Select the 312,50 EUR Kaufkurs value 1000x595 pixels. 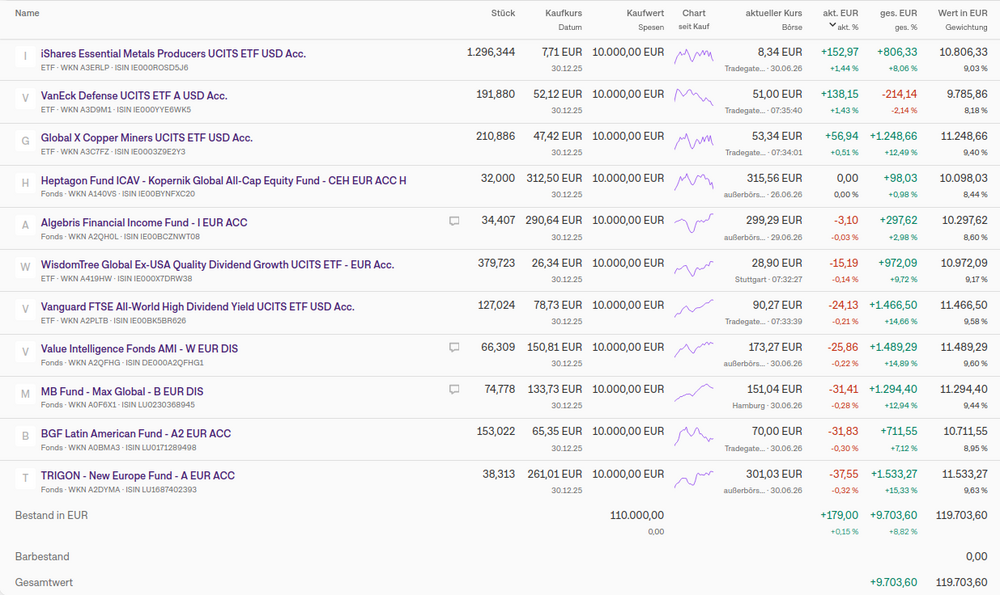[554, 179]
